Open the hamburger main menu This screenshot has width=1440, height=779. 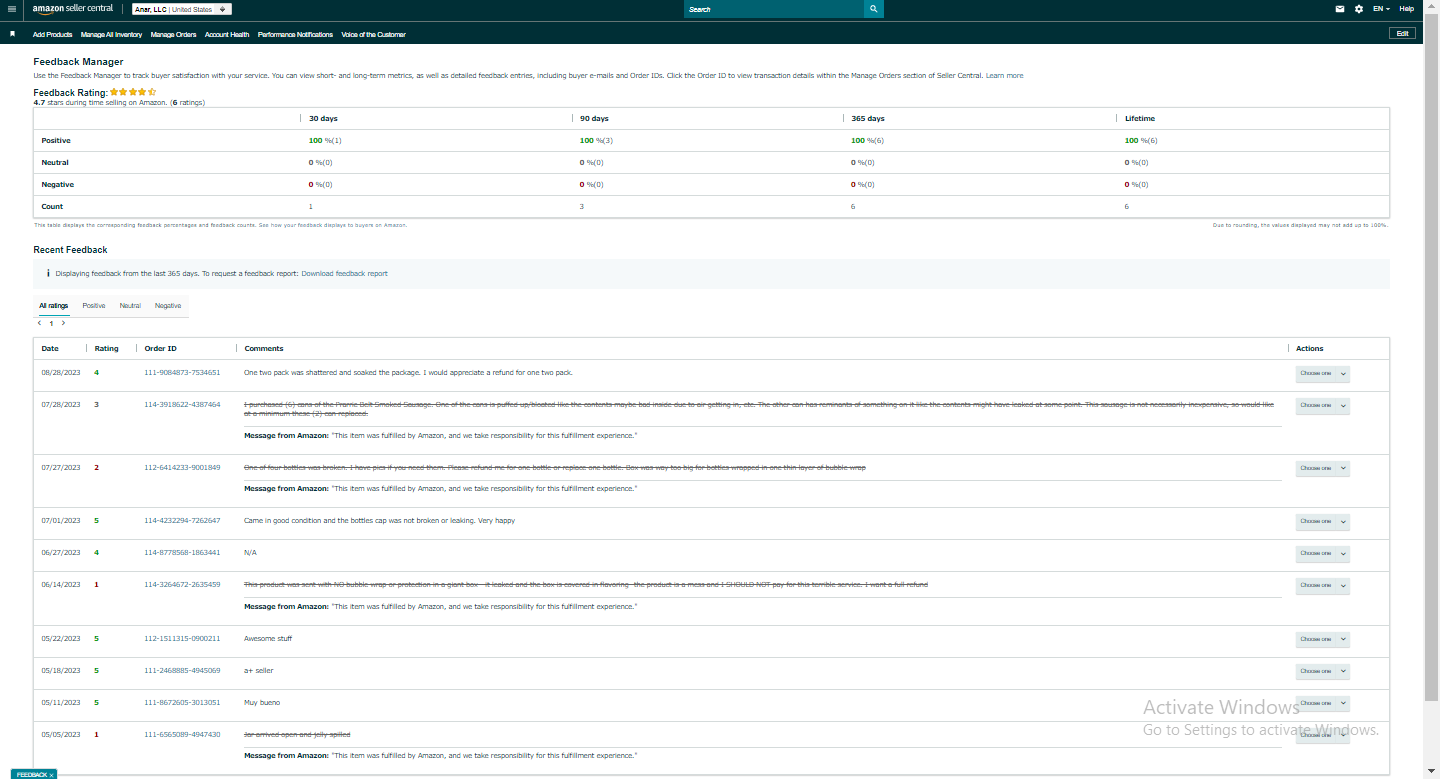pos(11,9)
